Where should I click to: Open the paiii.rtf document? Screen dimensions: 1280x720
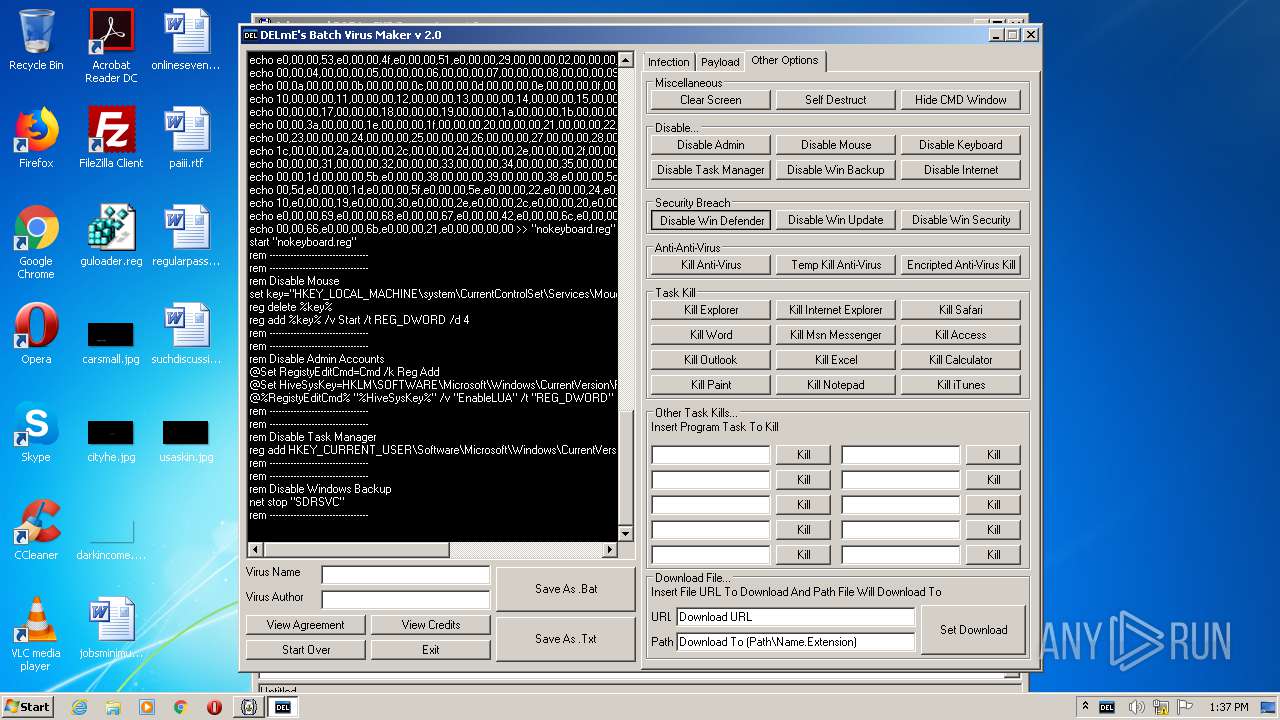tap(186, 138)
